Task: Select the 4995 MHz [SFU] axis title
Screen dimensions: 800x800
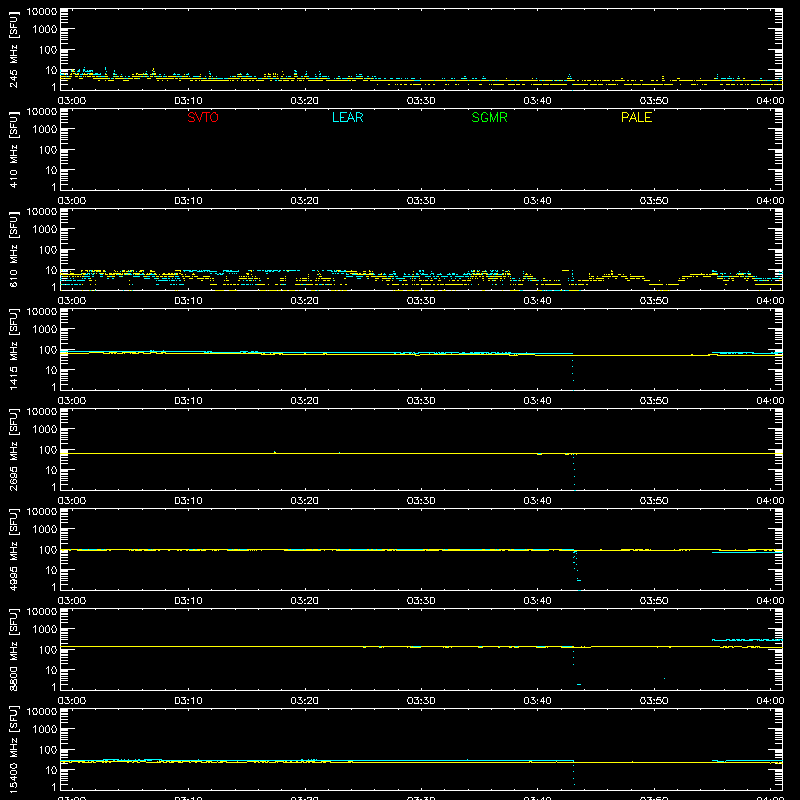Action: [14, 550]
